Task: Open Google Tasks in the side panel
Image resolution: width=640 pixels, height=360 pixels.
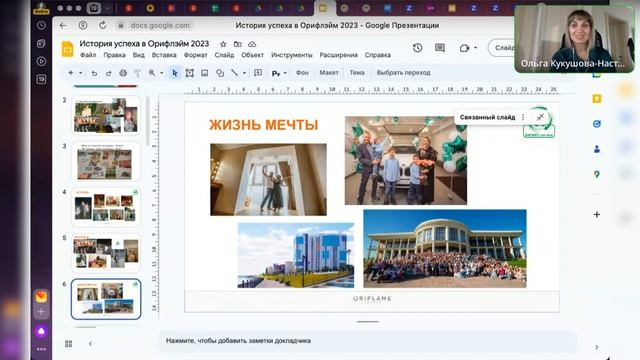Action: tap(597, 124)
